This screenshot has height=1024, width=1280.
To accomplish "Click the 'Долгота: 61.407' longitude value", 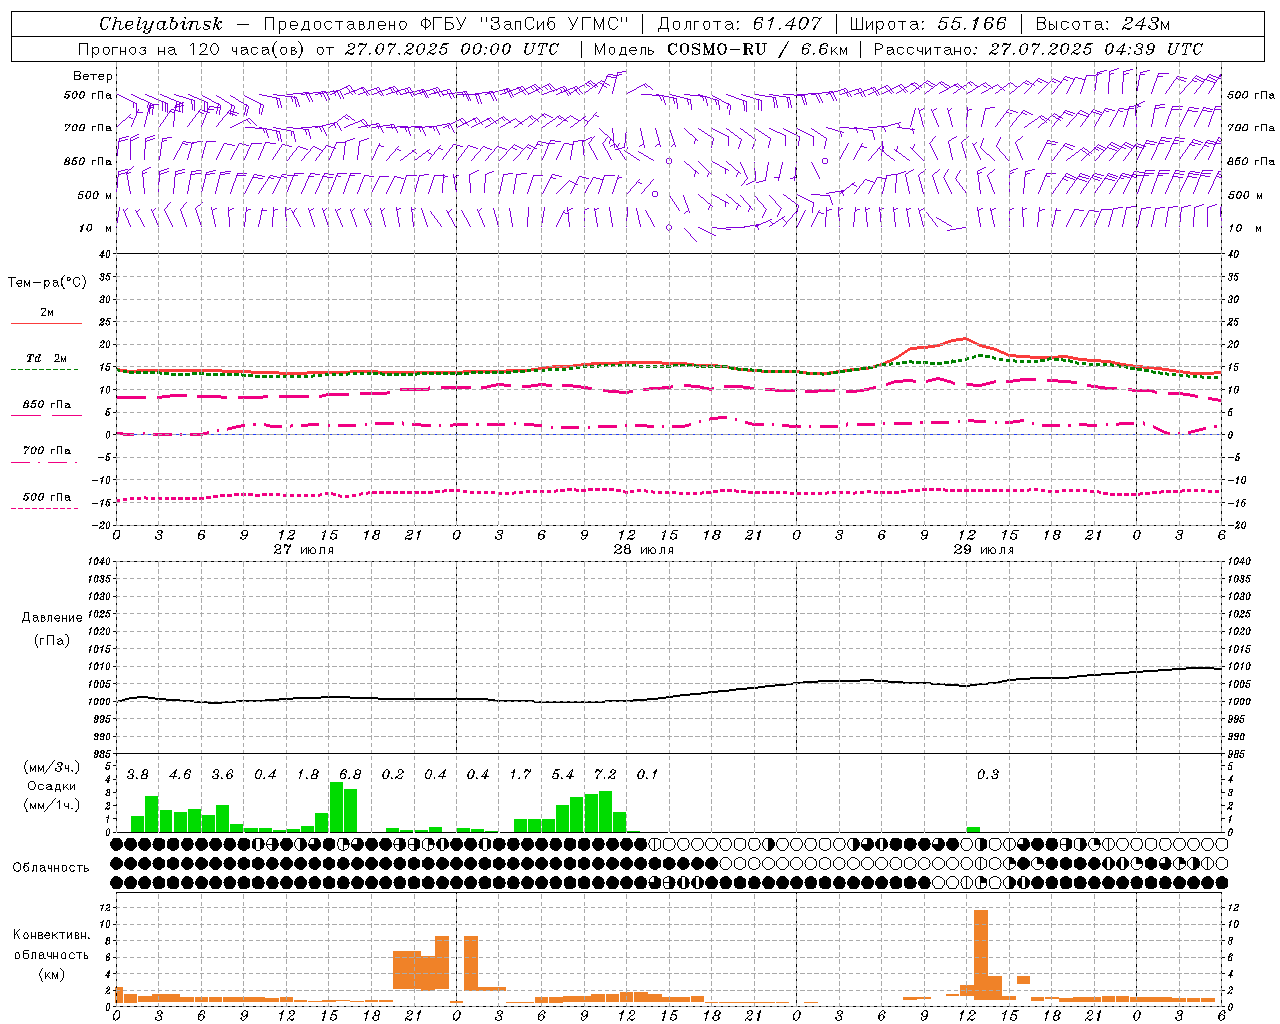I will pos(739,24).
